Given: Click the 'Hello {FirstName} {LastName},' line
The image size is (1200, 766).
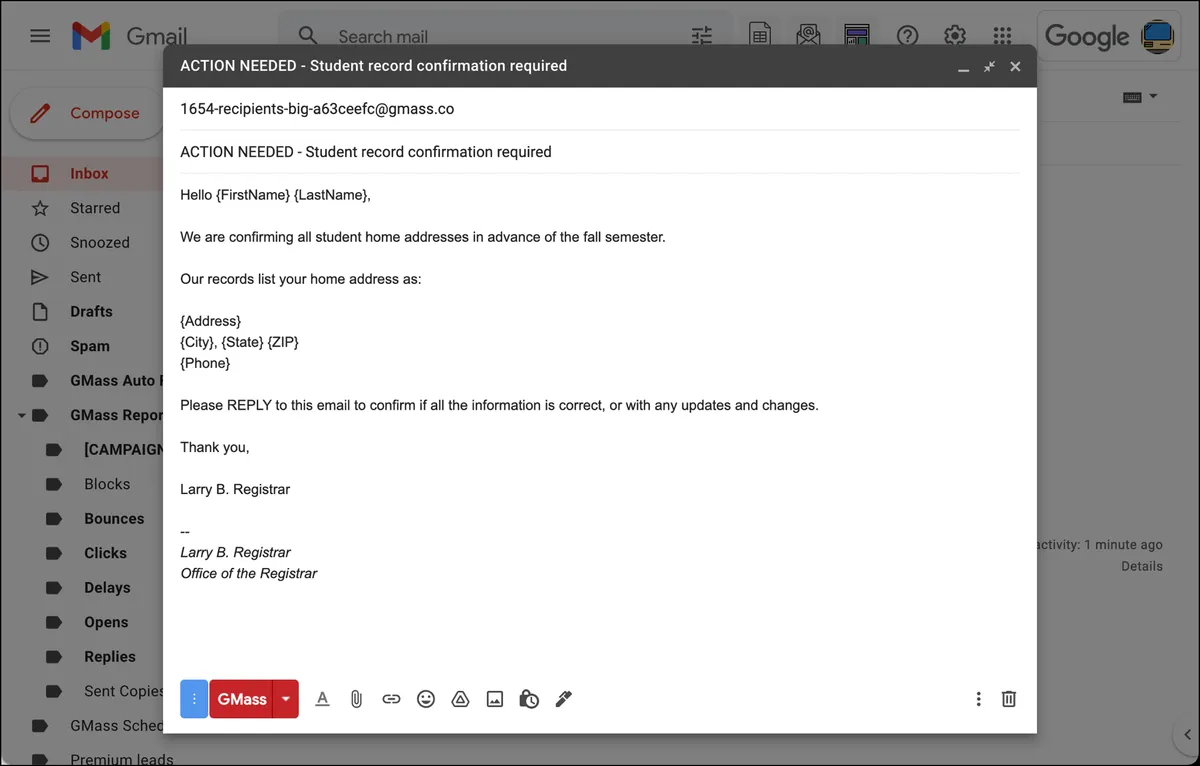Looking at the screenshot, I should [276, 195].
